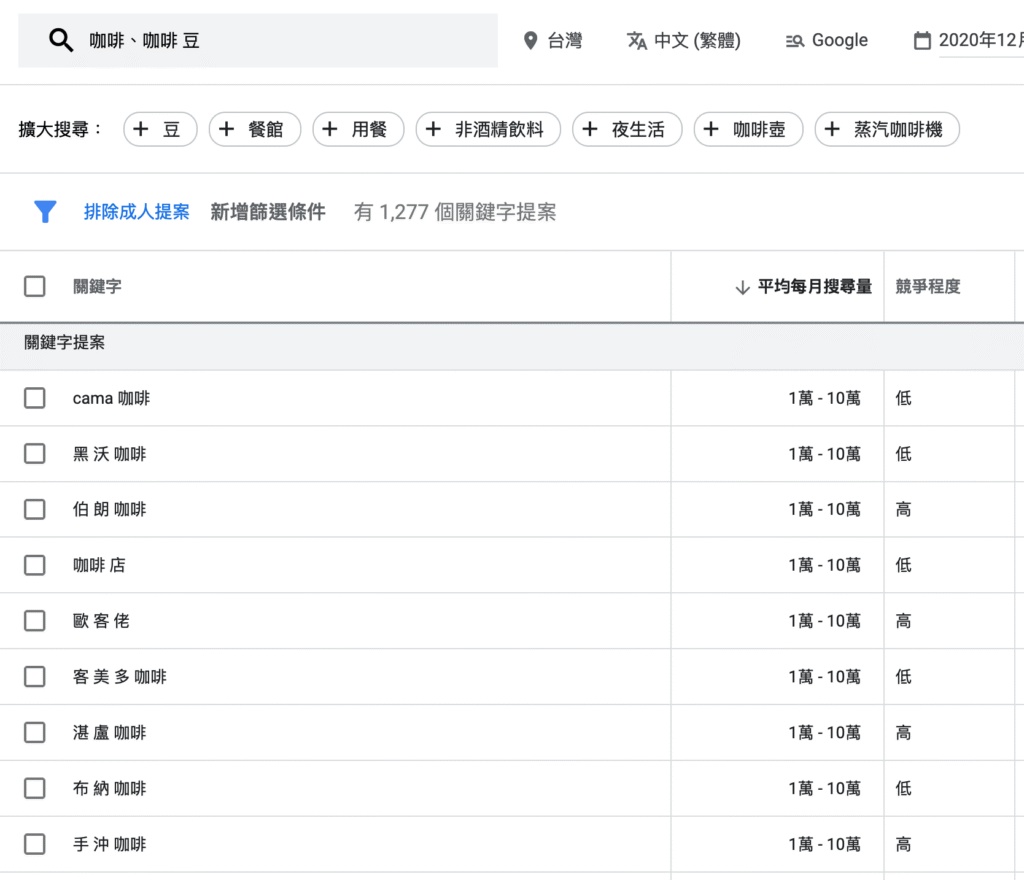Check the 伯 朗 咖啡 row checkbox
Screen dimensions: 1024x880
(x=35, y=509)
